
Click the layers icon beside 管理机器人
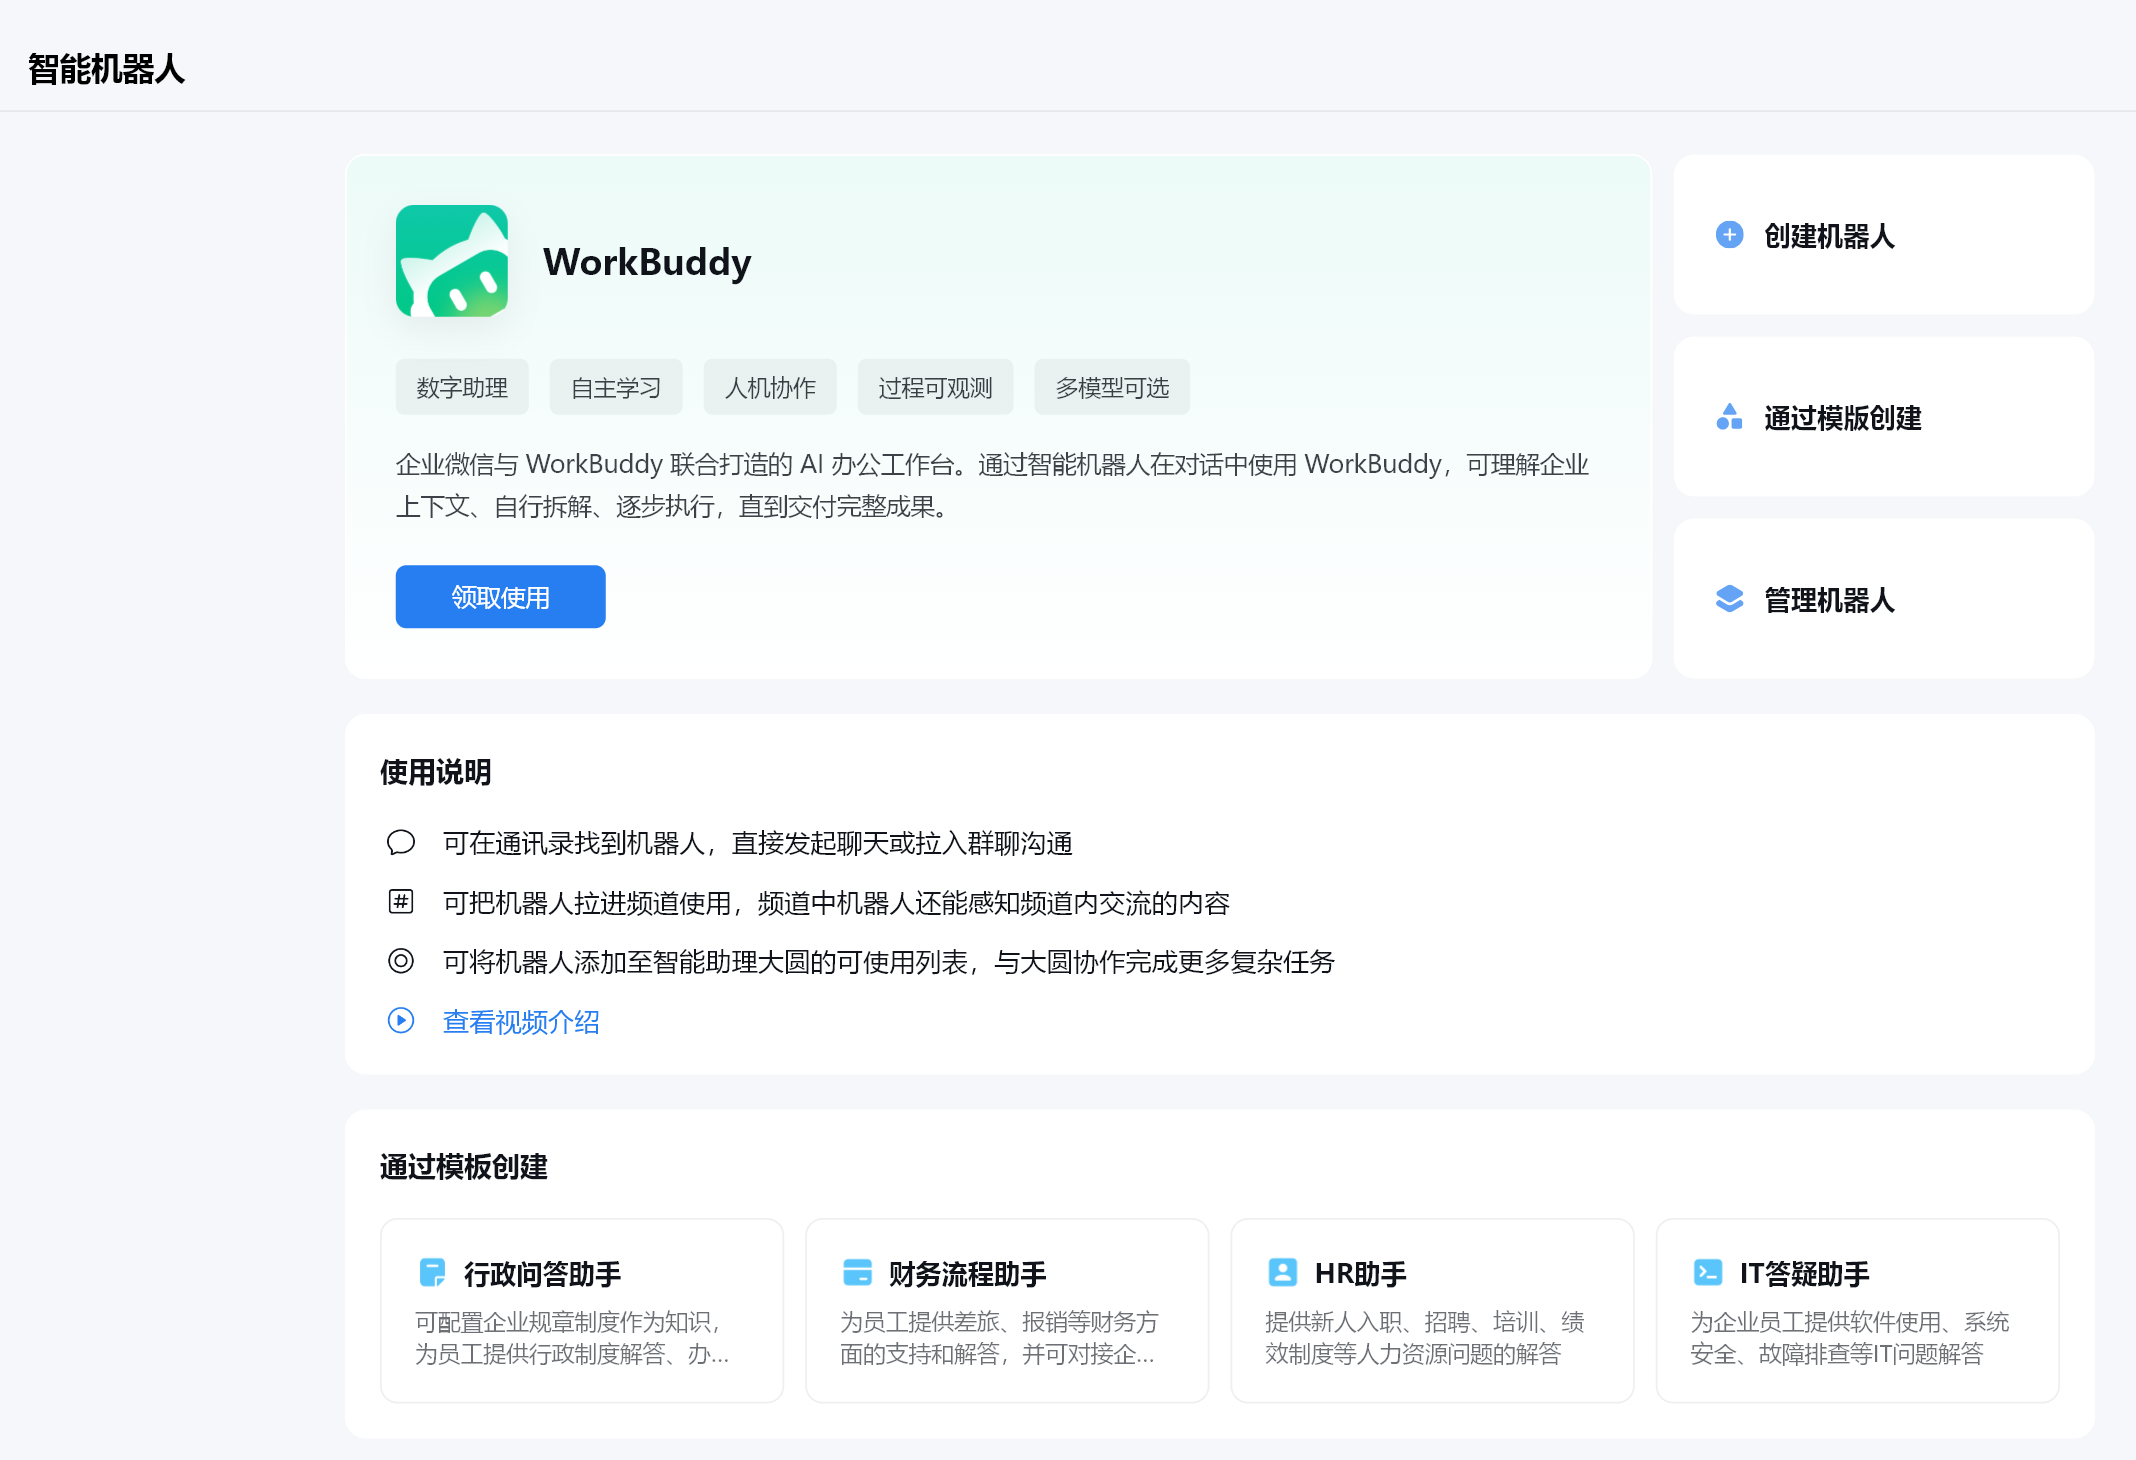pyautogui.click(x=1729, y=599)
